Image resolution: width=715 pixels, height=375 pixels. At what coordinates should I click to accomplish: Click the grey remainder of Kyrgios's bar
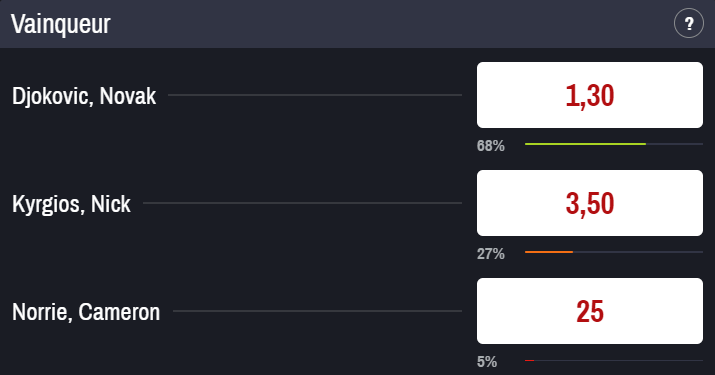point(638,252)
